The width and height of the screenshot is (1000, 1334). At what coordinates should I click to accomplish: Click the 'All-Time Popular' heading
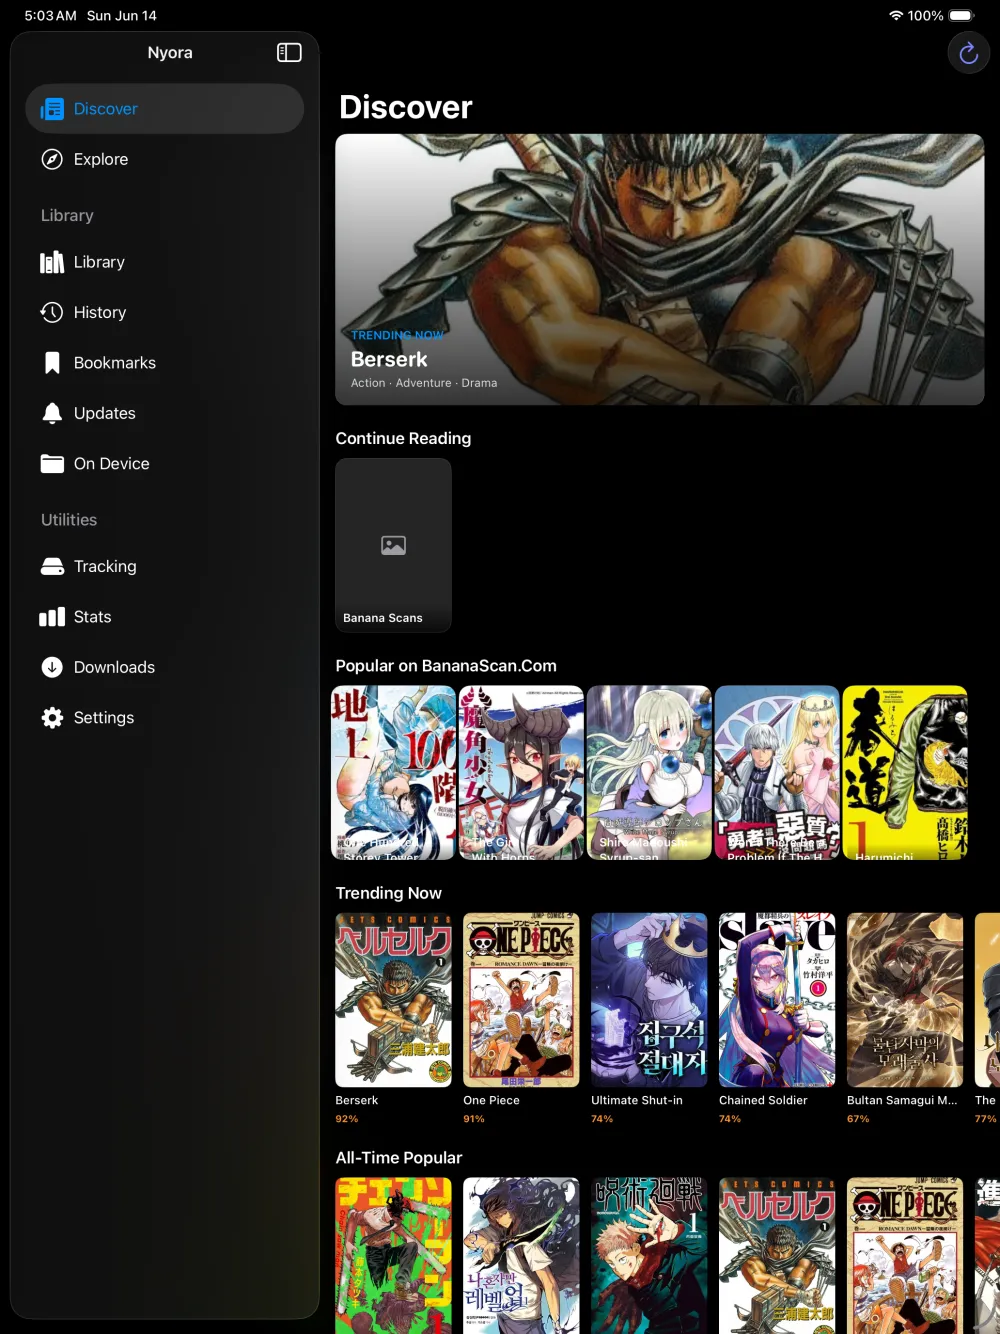(x=398, y=1157)
